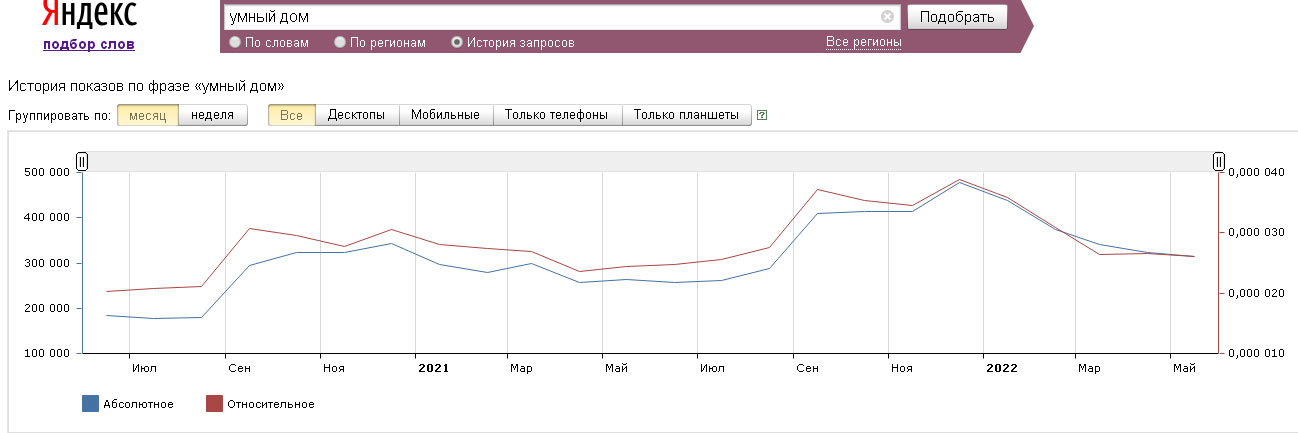Click the right range handle on chart
This screenshot has height=433, width=1298.
pos(1218,162)
